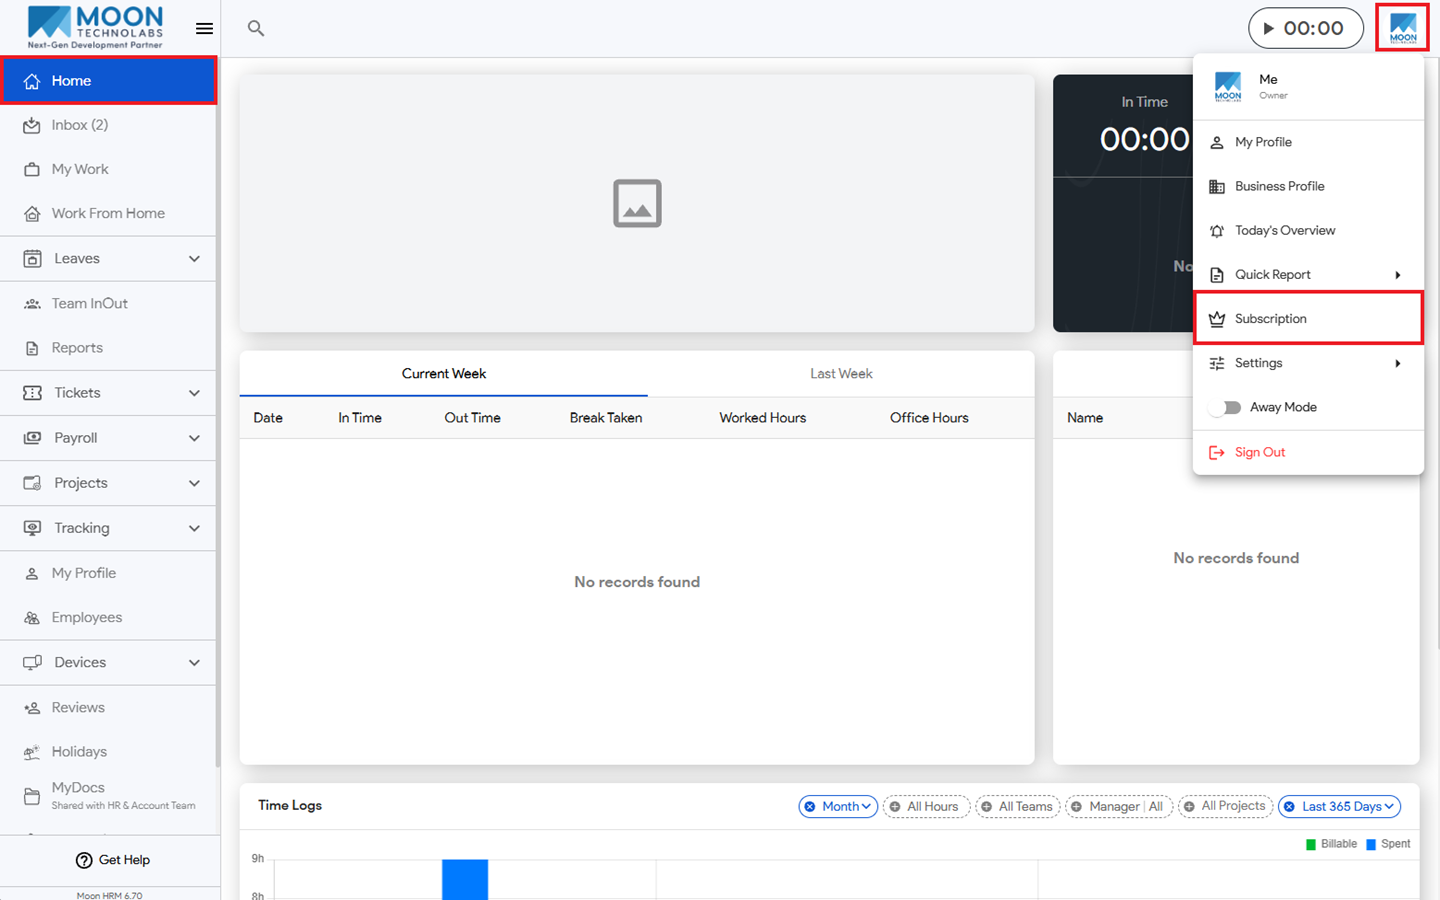Viewport: 1440px width, 900px height.
Task: Click the Leaves calendar icon
Action: pos(32,258)
